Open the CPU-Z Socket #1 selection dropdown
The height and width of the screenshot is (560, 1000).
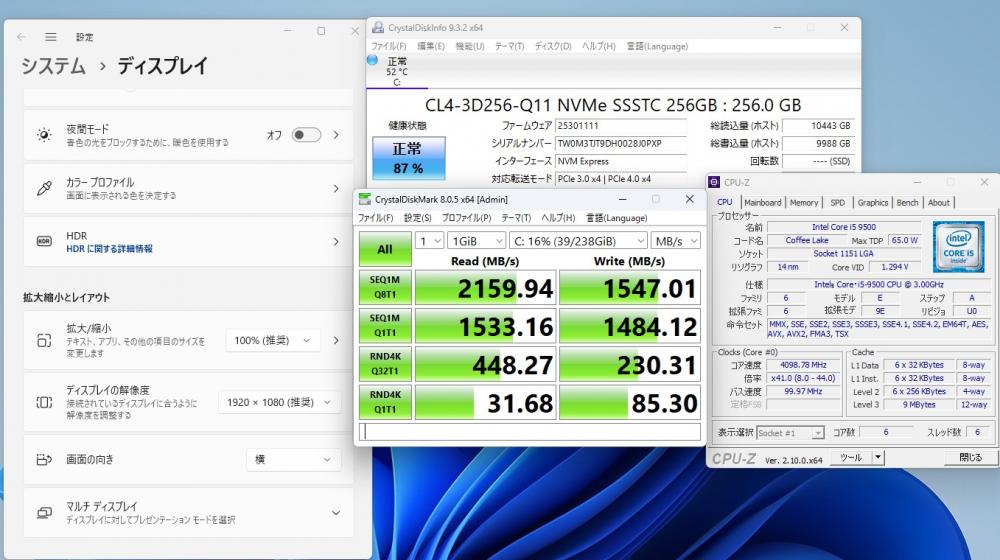pos(790,433)
